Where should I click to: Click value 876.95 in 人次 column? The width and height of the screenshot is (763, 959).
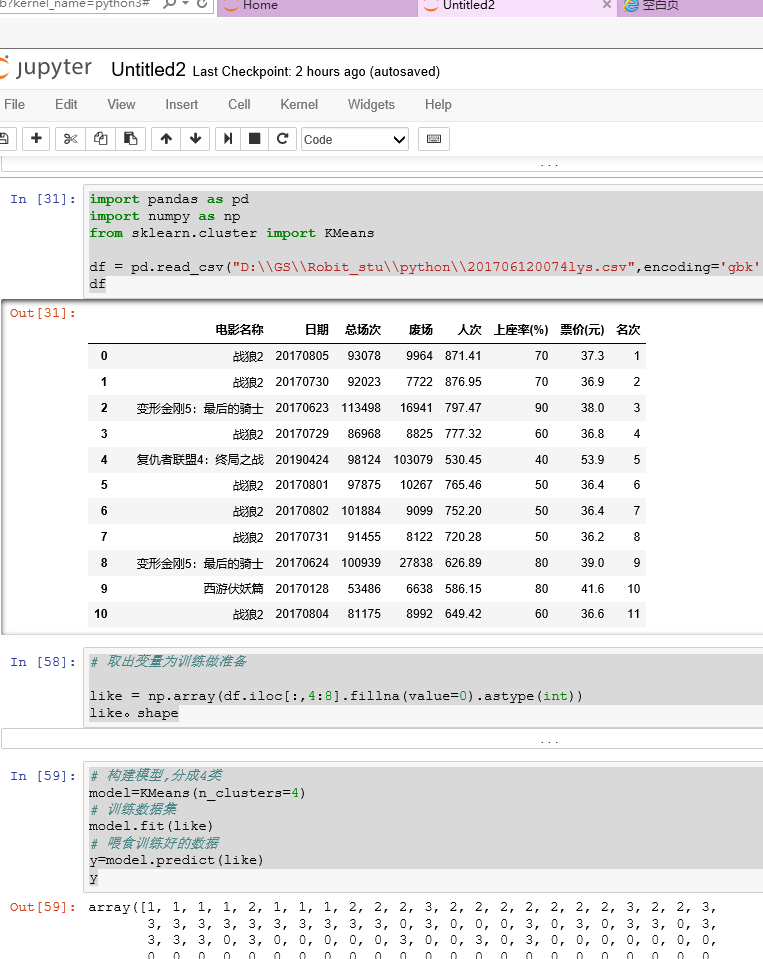point(463,382)
